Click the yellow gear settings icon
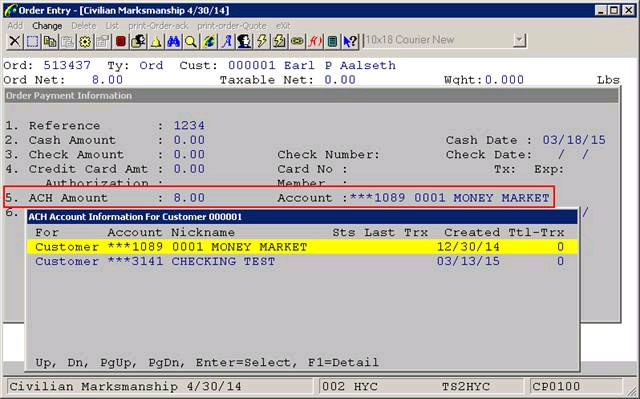Screen dimensions: 640x399 click(x=85, y=41)
